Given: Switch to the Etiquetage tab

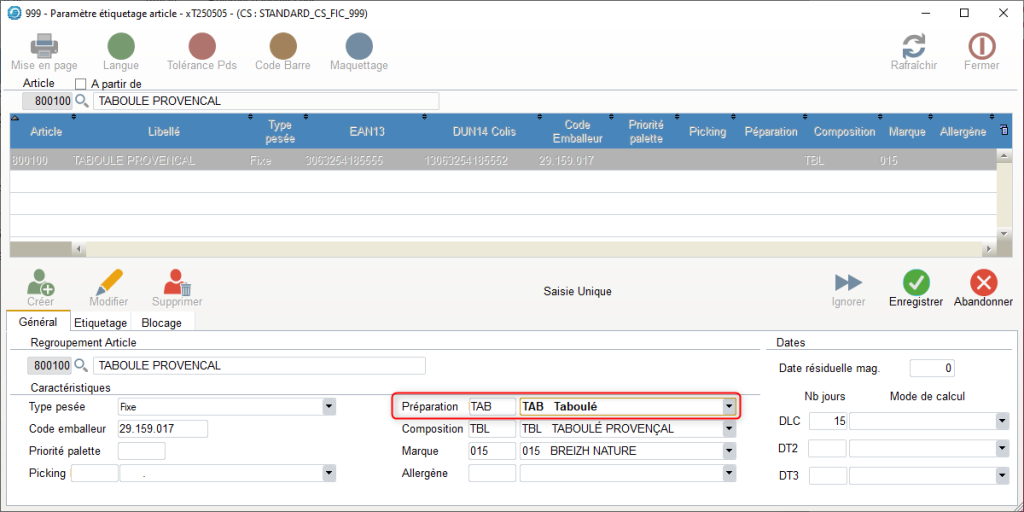Looking at the screenshot, I should (x=100, y=323).
